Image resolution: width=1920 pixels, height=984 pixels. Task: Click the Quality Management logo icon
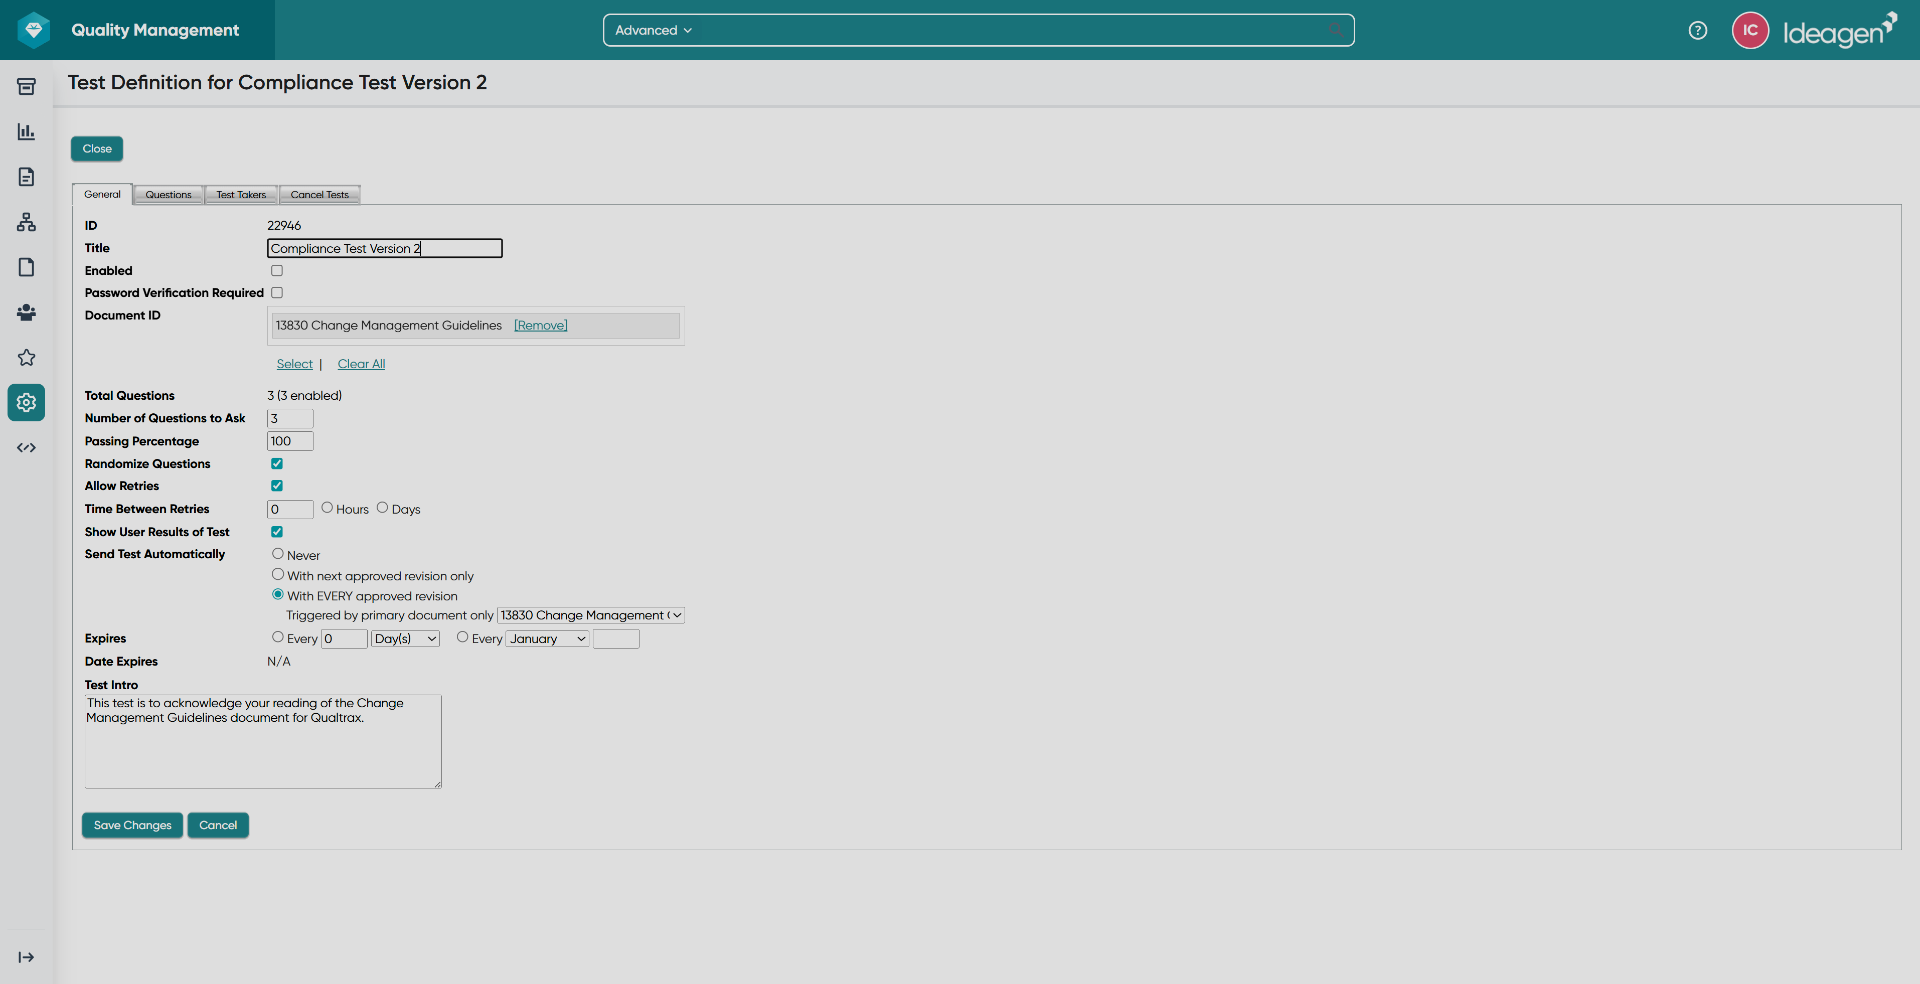[34, 30]
